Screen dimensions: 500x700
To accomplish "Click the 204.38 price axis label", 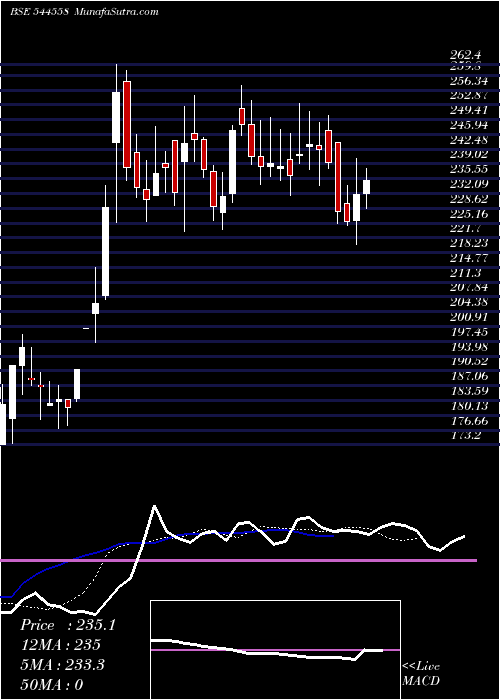I will pyautogui.click(x=469, y=302).
